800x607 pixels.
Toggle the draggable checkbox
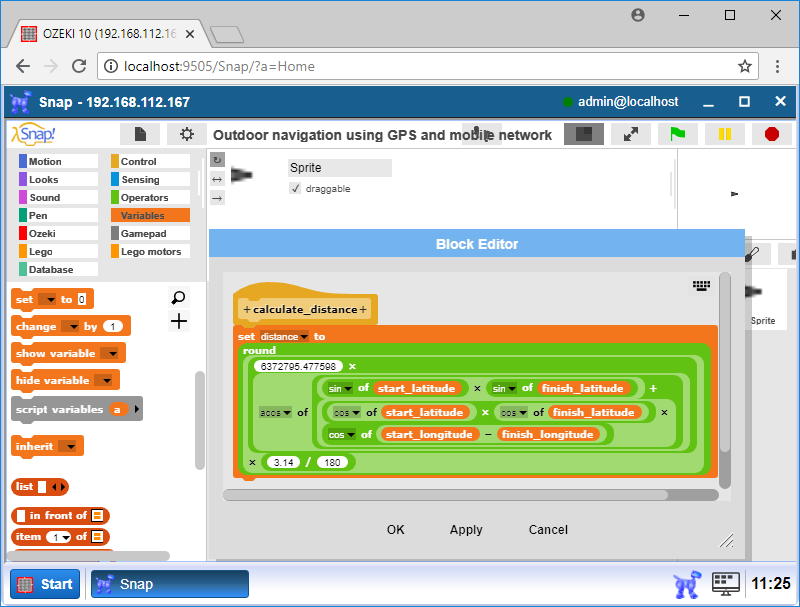pos(295,189)
